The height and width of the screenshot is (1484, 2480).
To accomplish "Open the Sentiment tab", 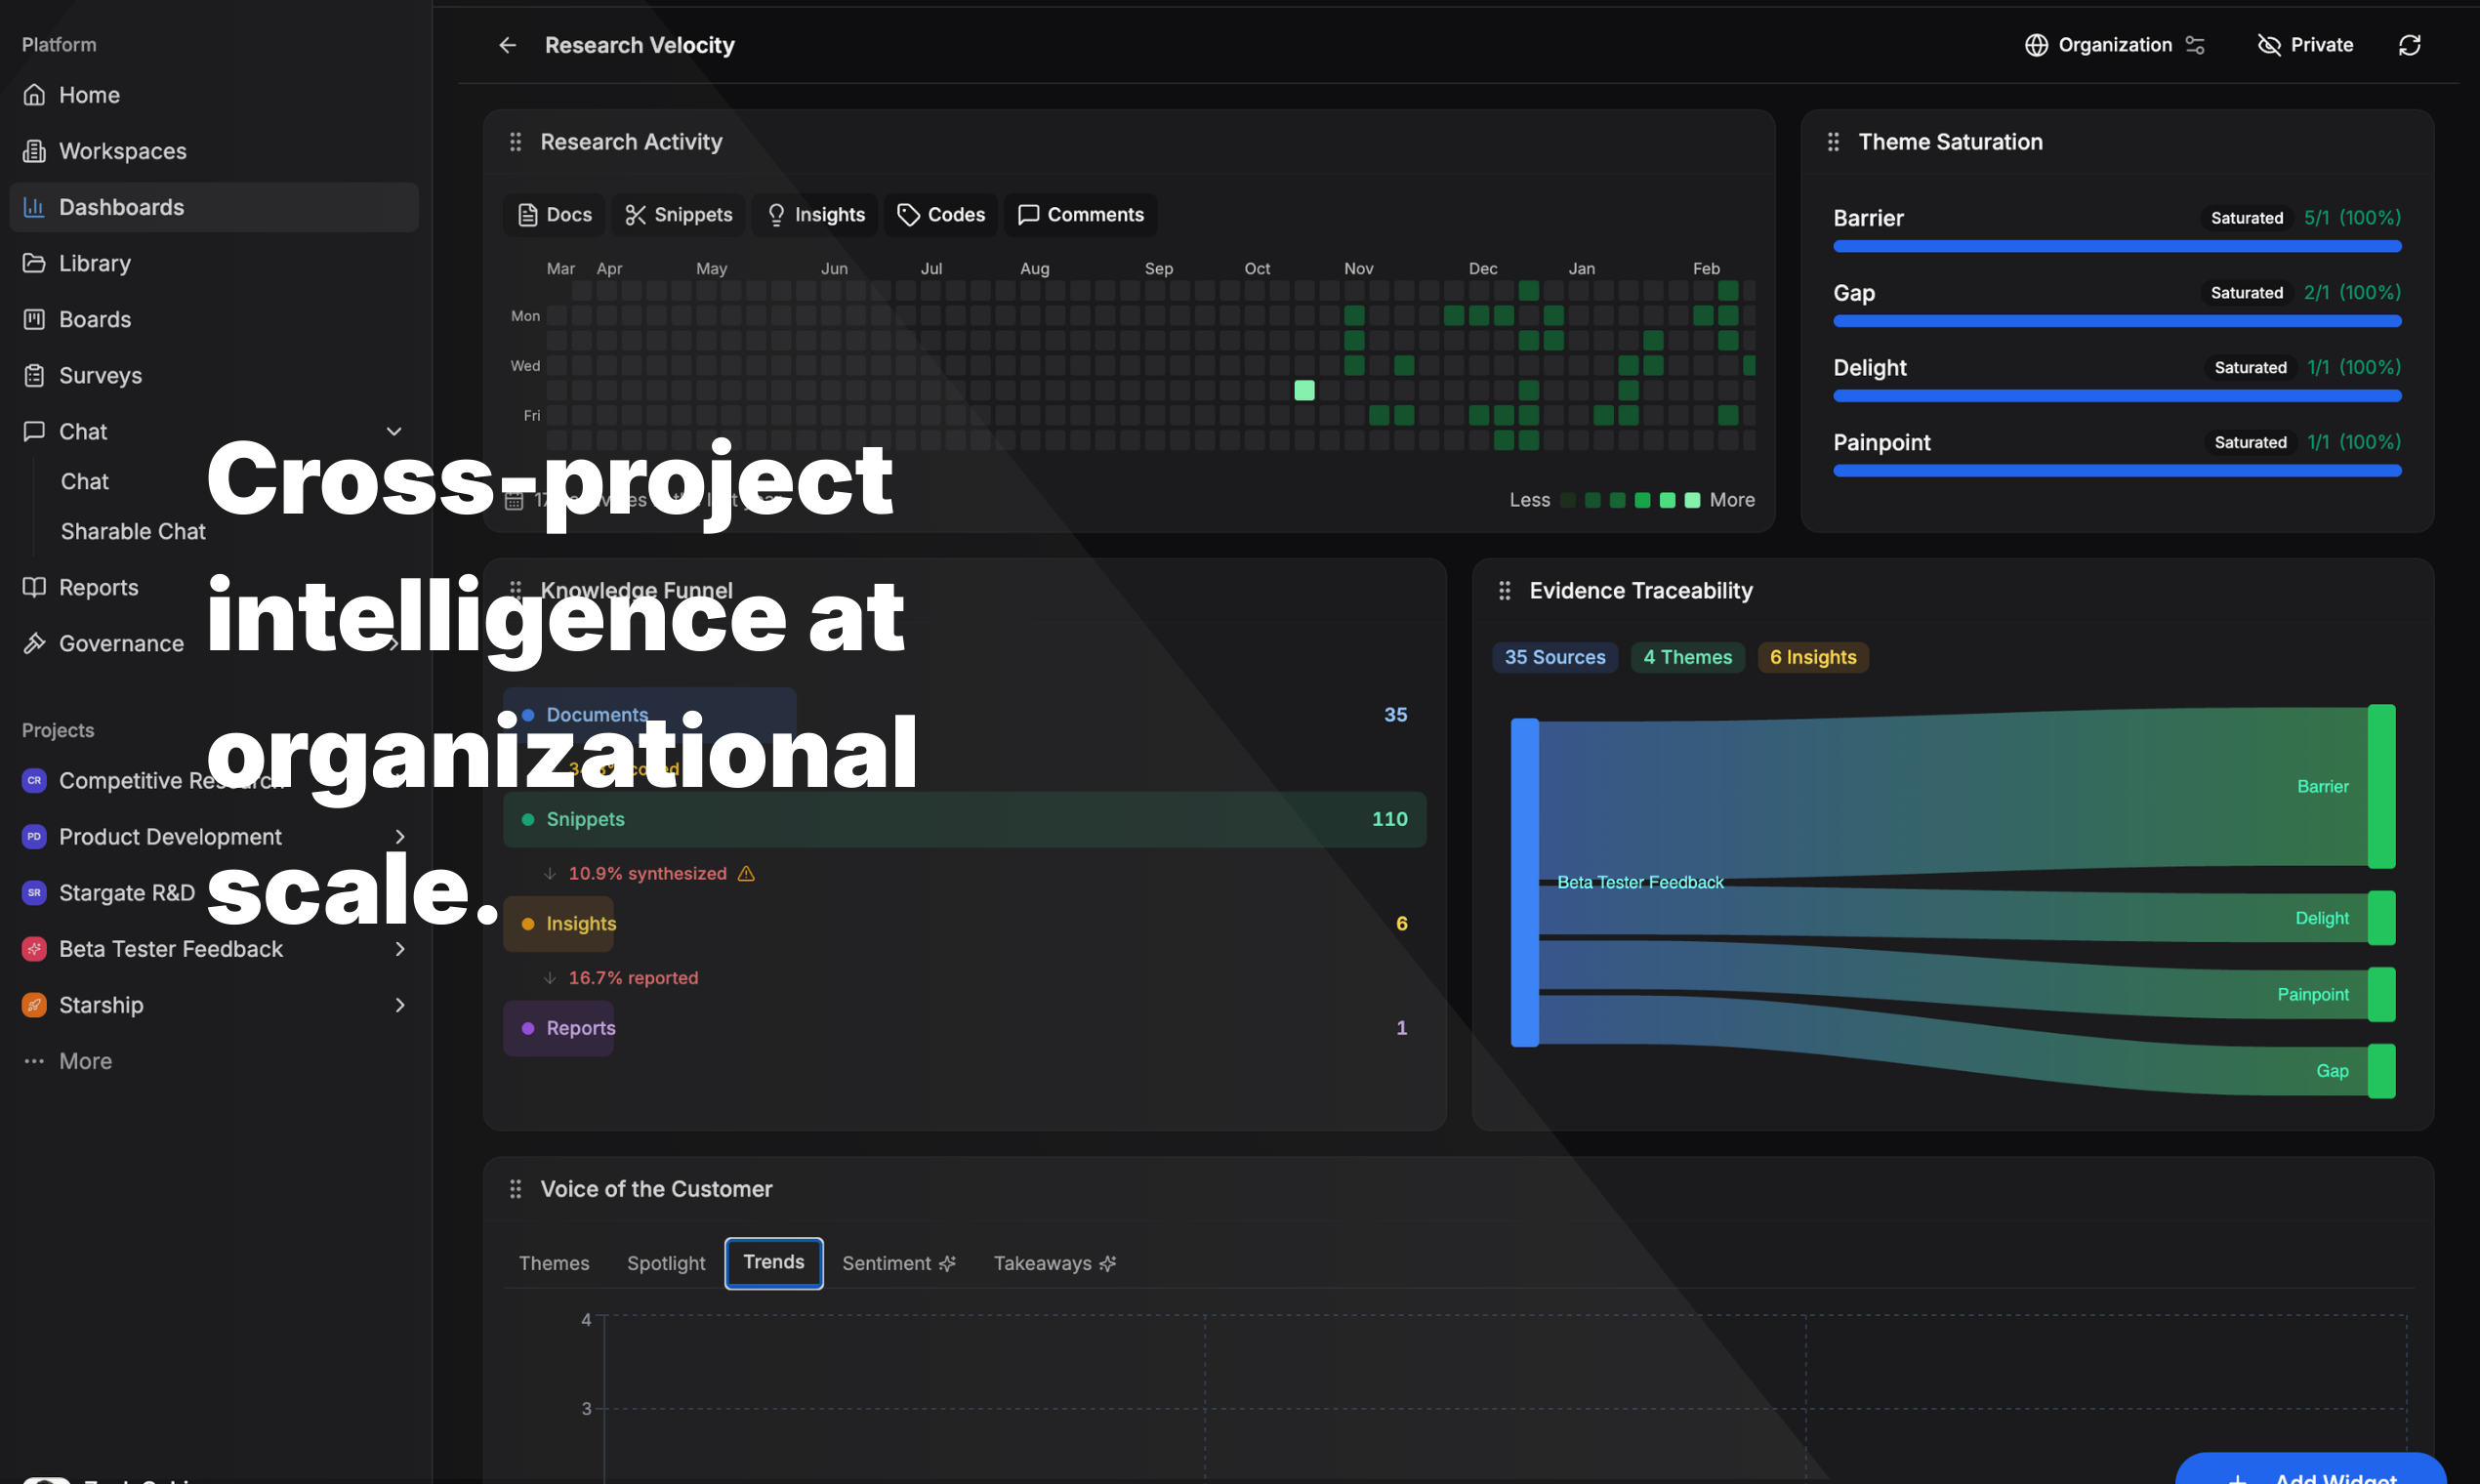I will pyautogui.click(x=898, y=1263).
